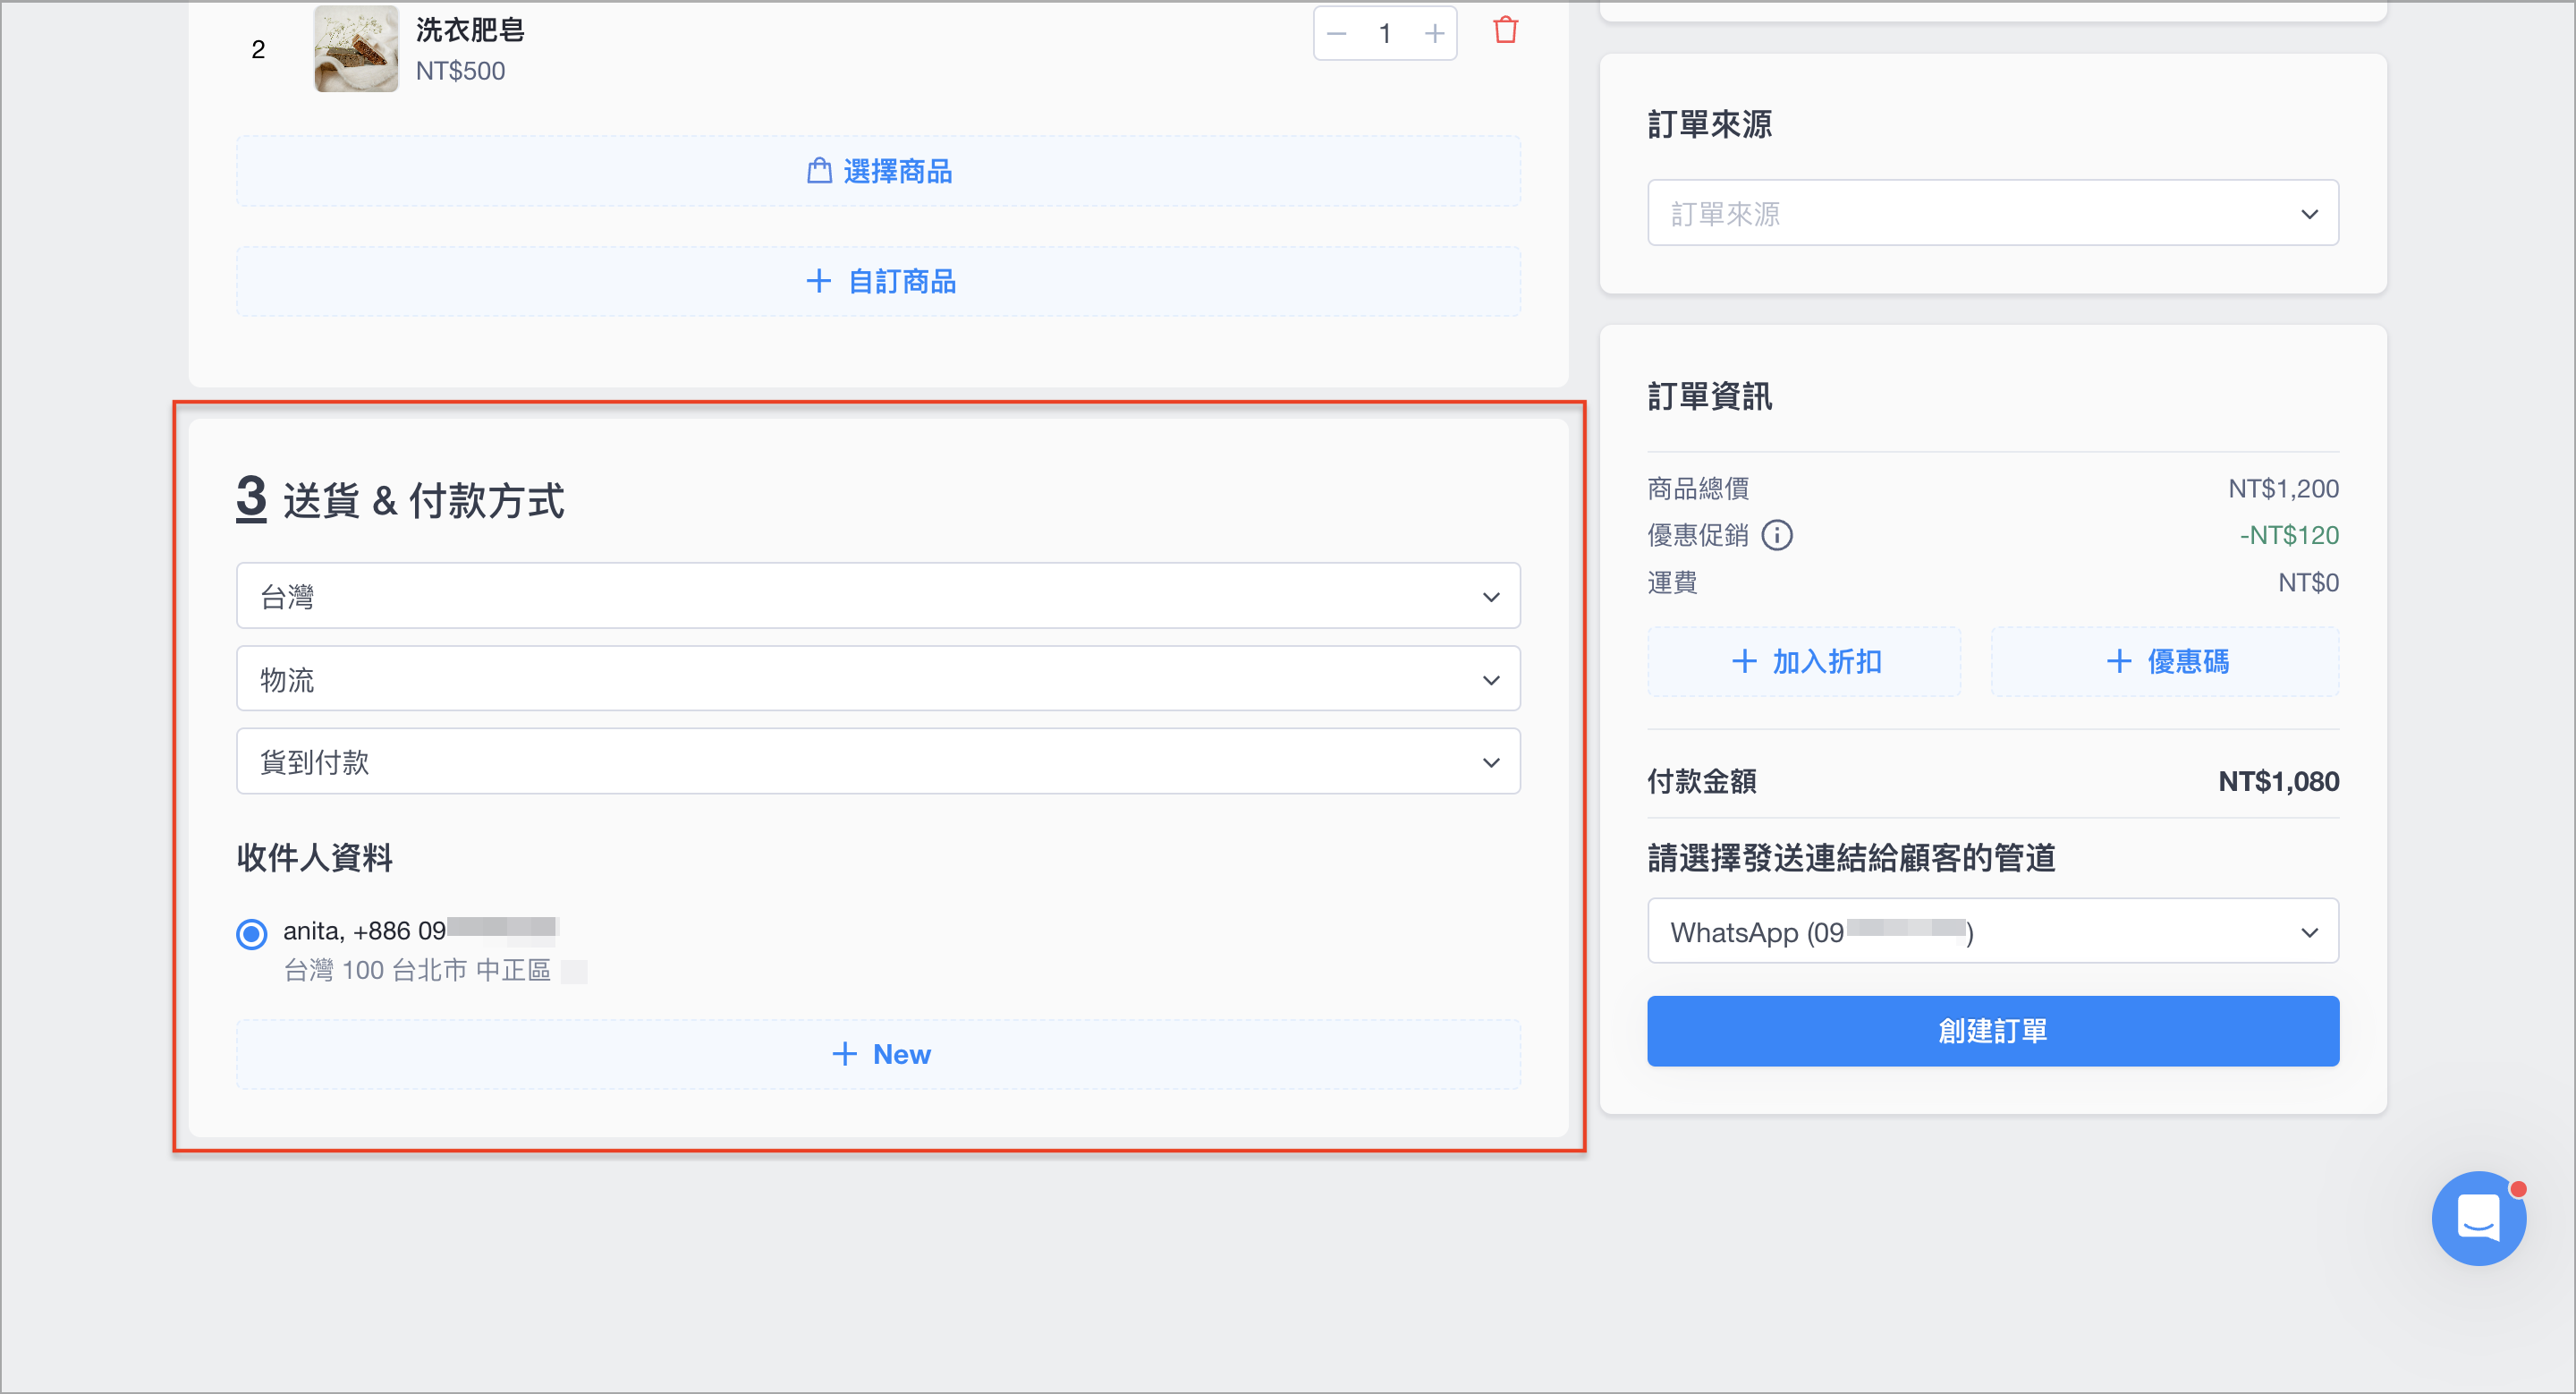Open the 貨到付款 payment dropdown
Screen dimensions: 2576x1394
[x=878, y=762]
